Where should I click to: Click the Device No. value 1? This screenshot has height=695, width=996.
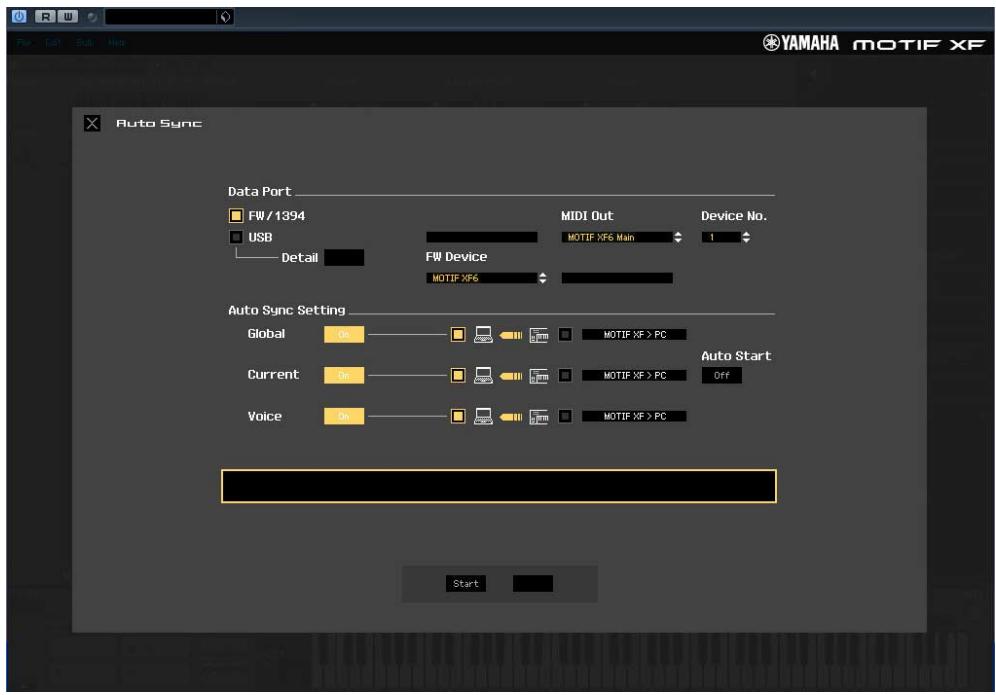(721, 238)
